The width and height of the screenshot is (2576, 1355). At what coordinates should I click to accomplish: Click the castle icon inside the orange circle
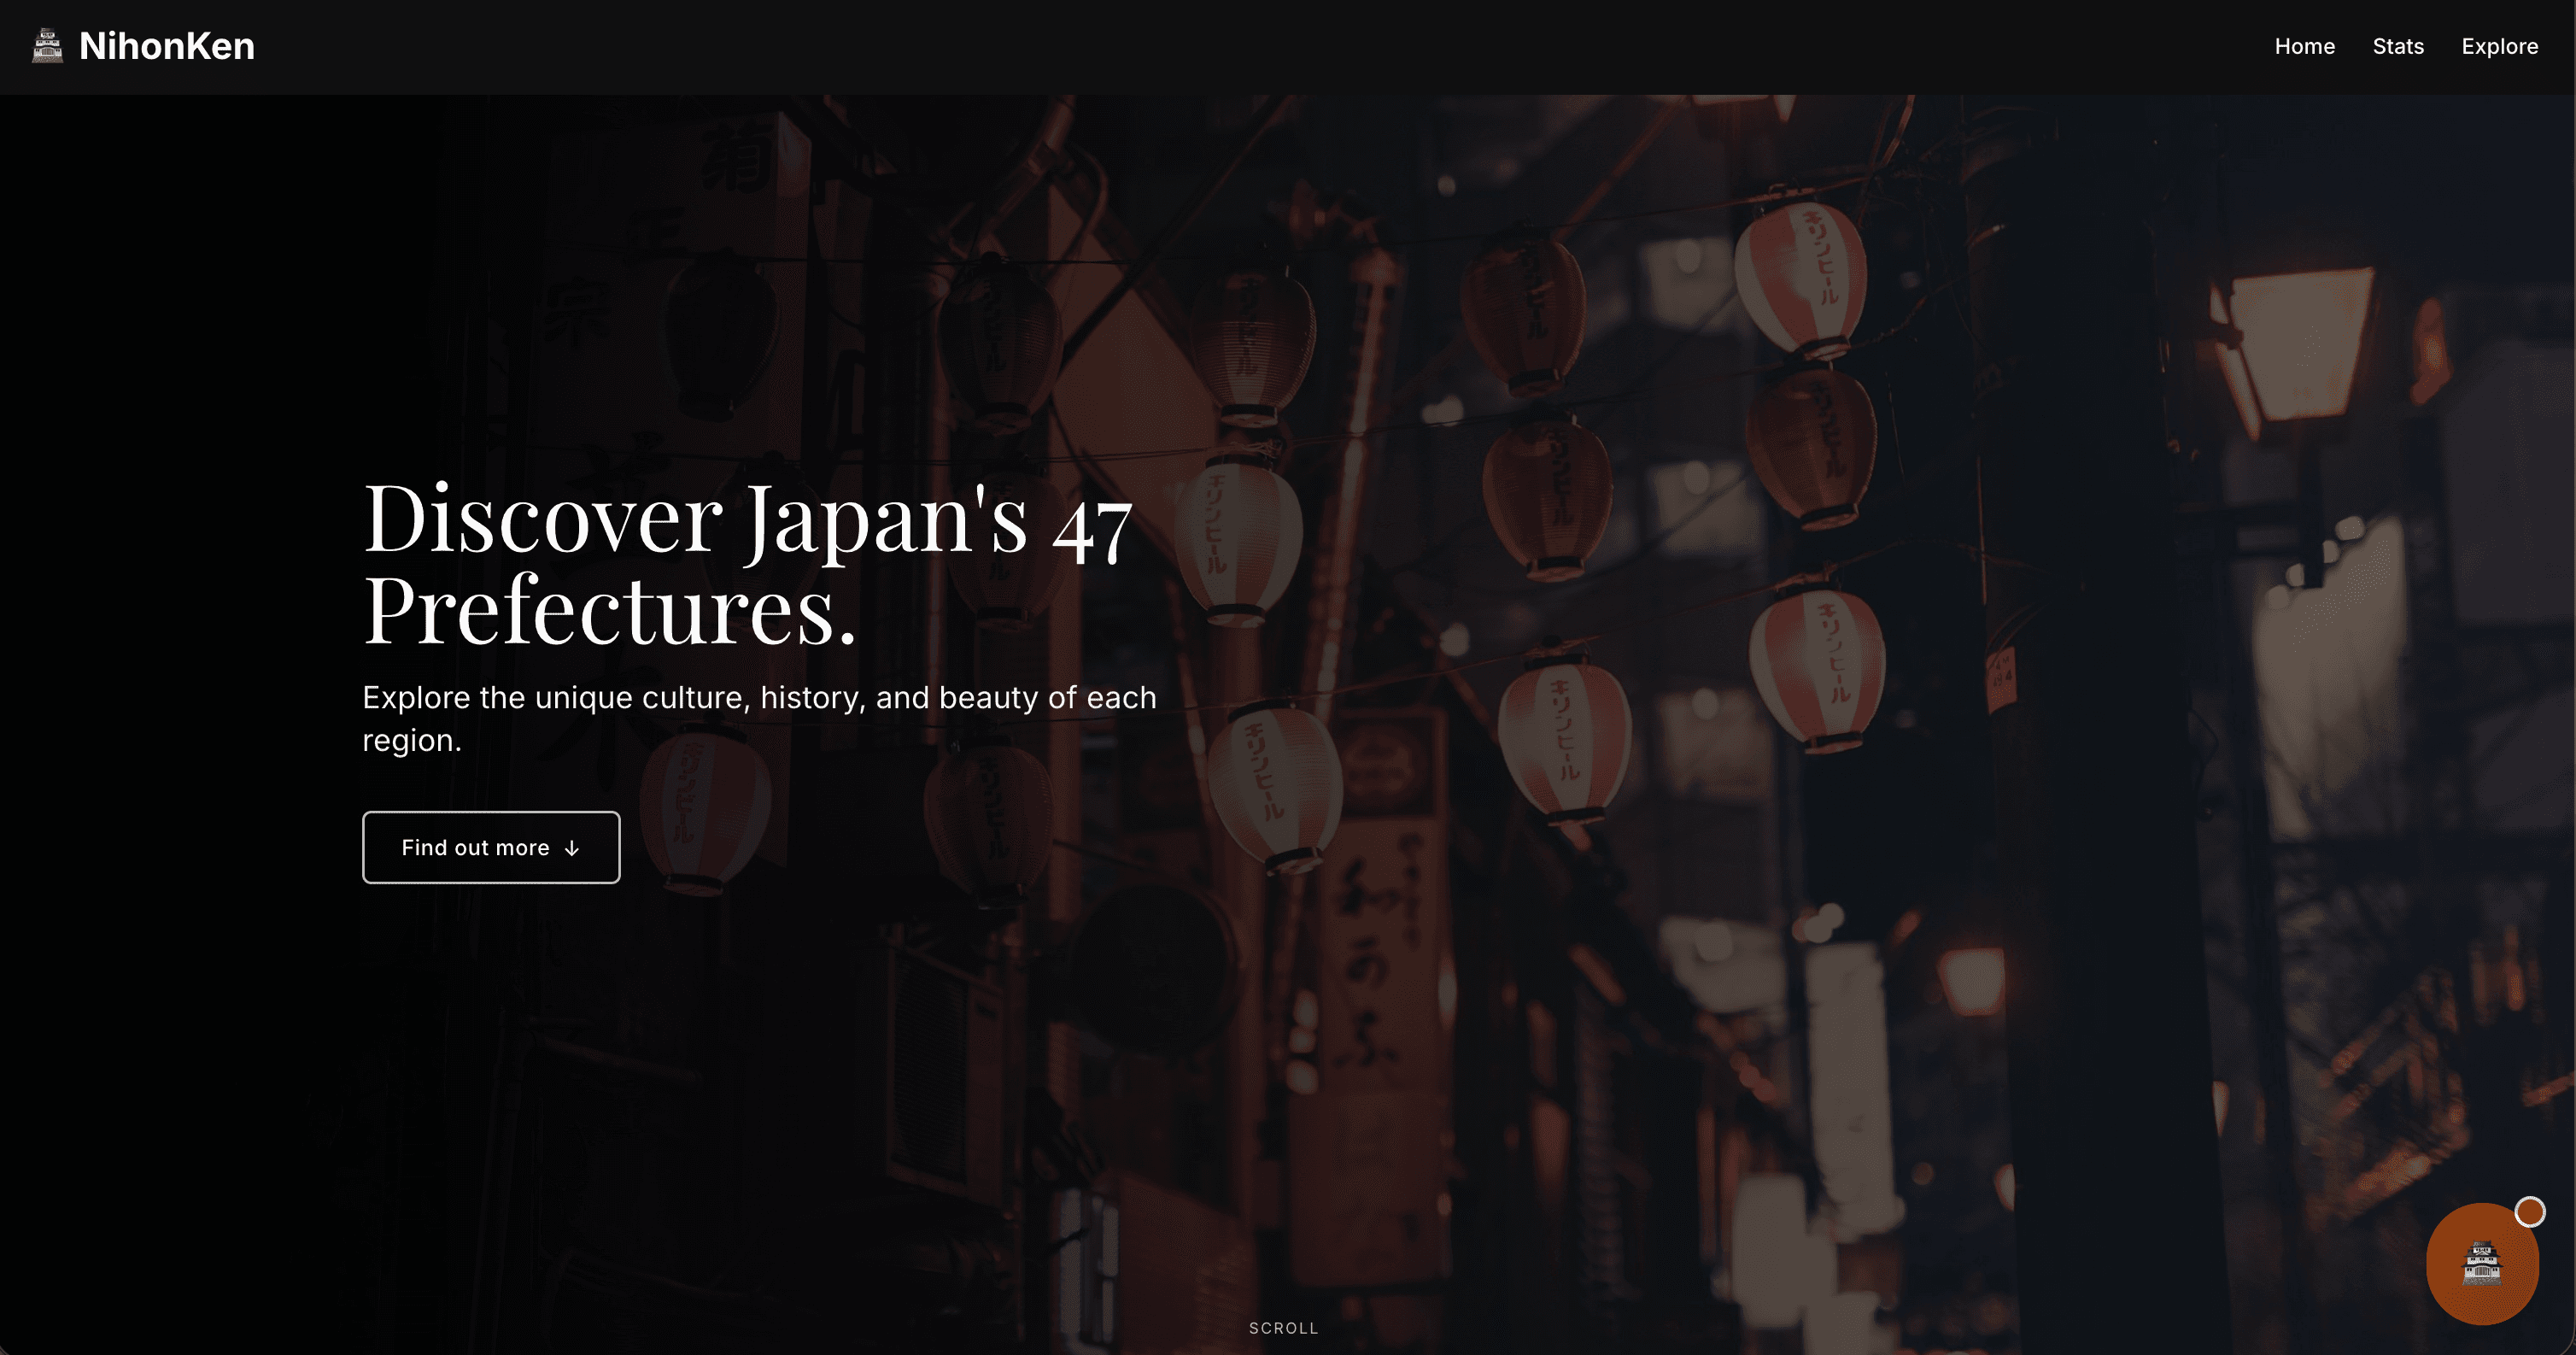tap(2483, 1264)
